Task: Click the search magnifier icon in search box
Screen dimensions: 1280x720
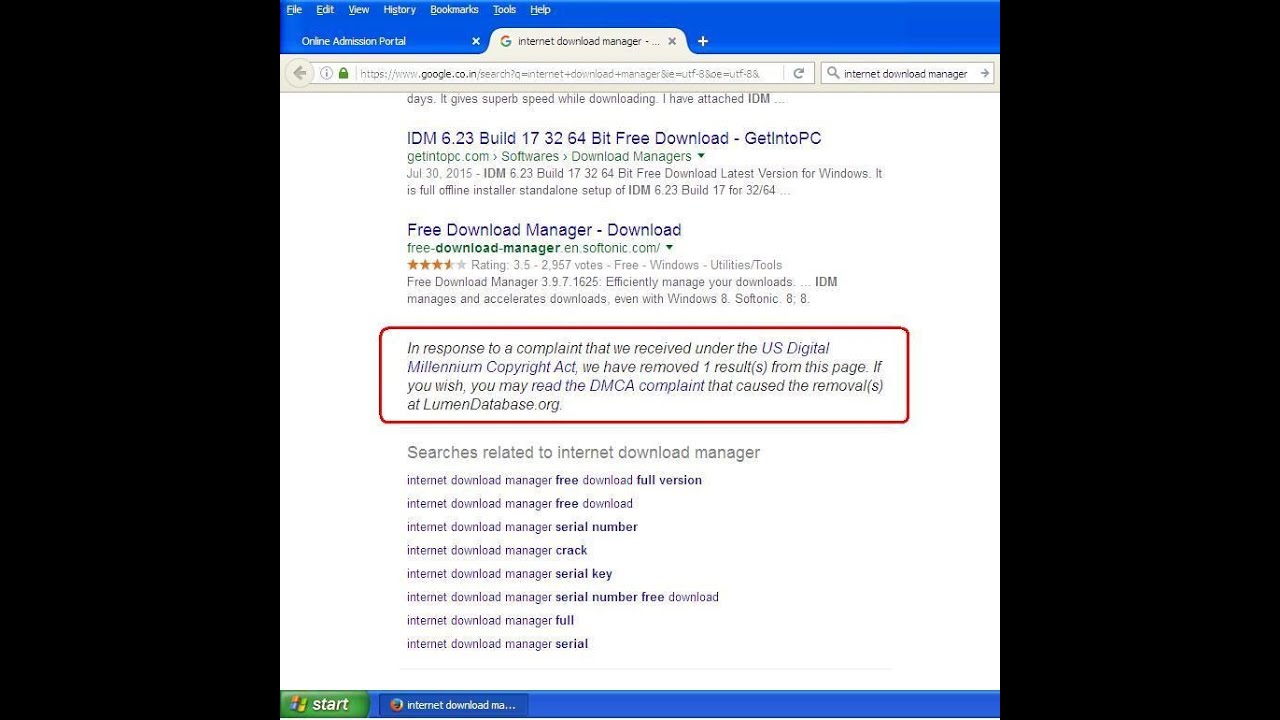Action: (833, 73)
